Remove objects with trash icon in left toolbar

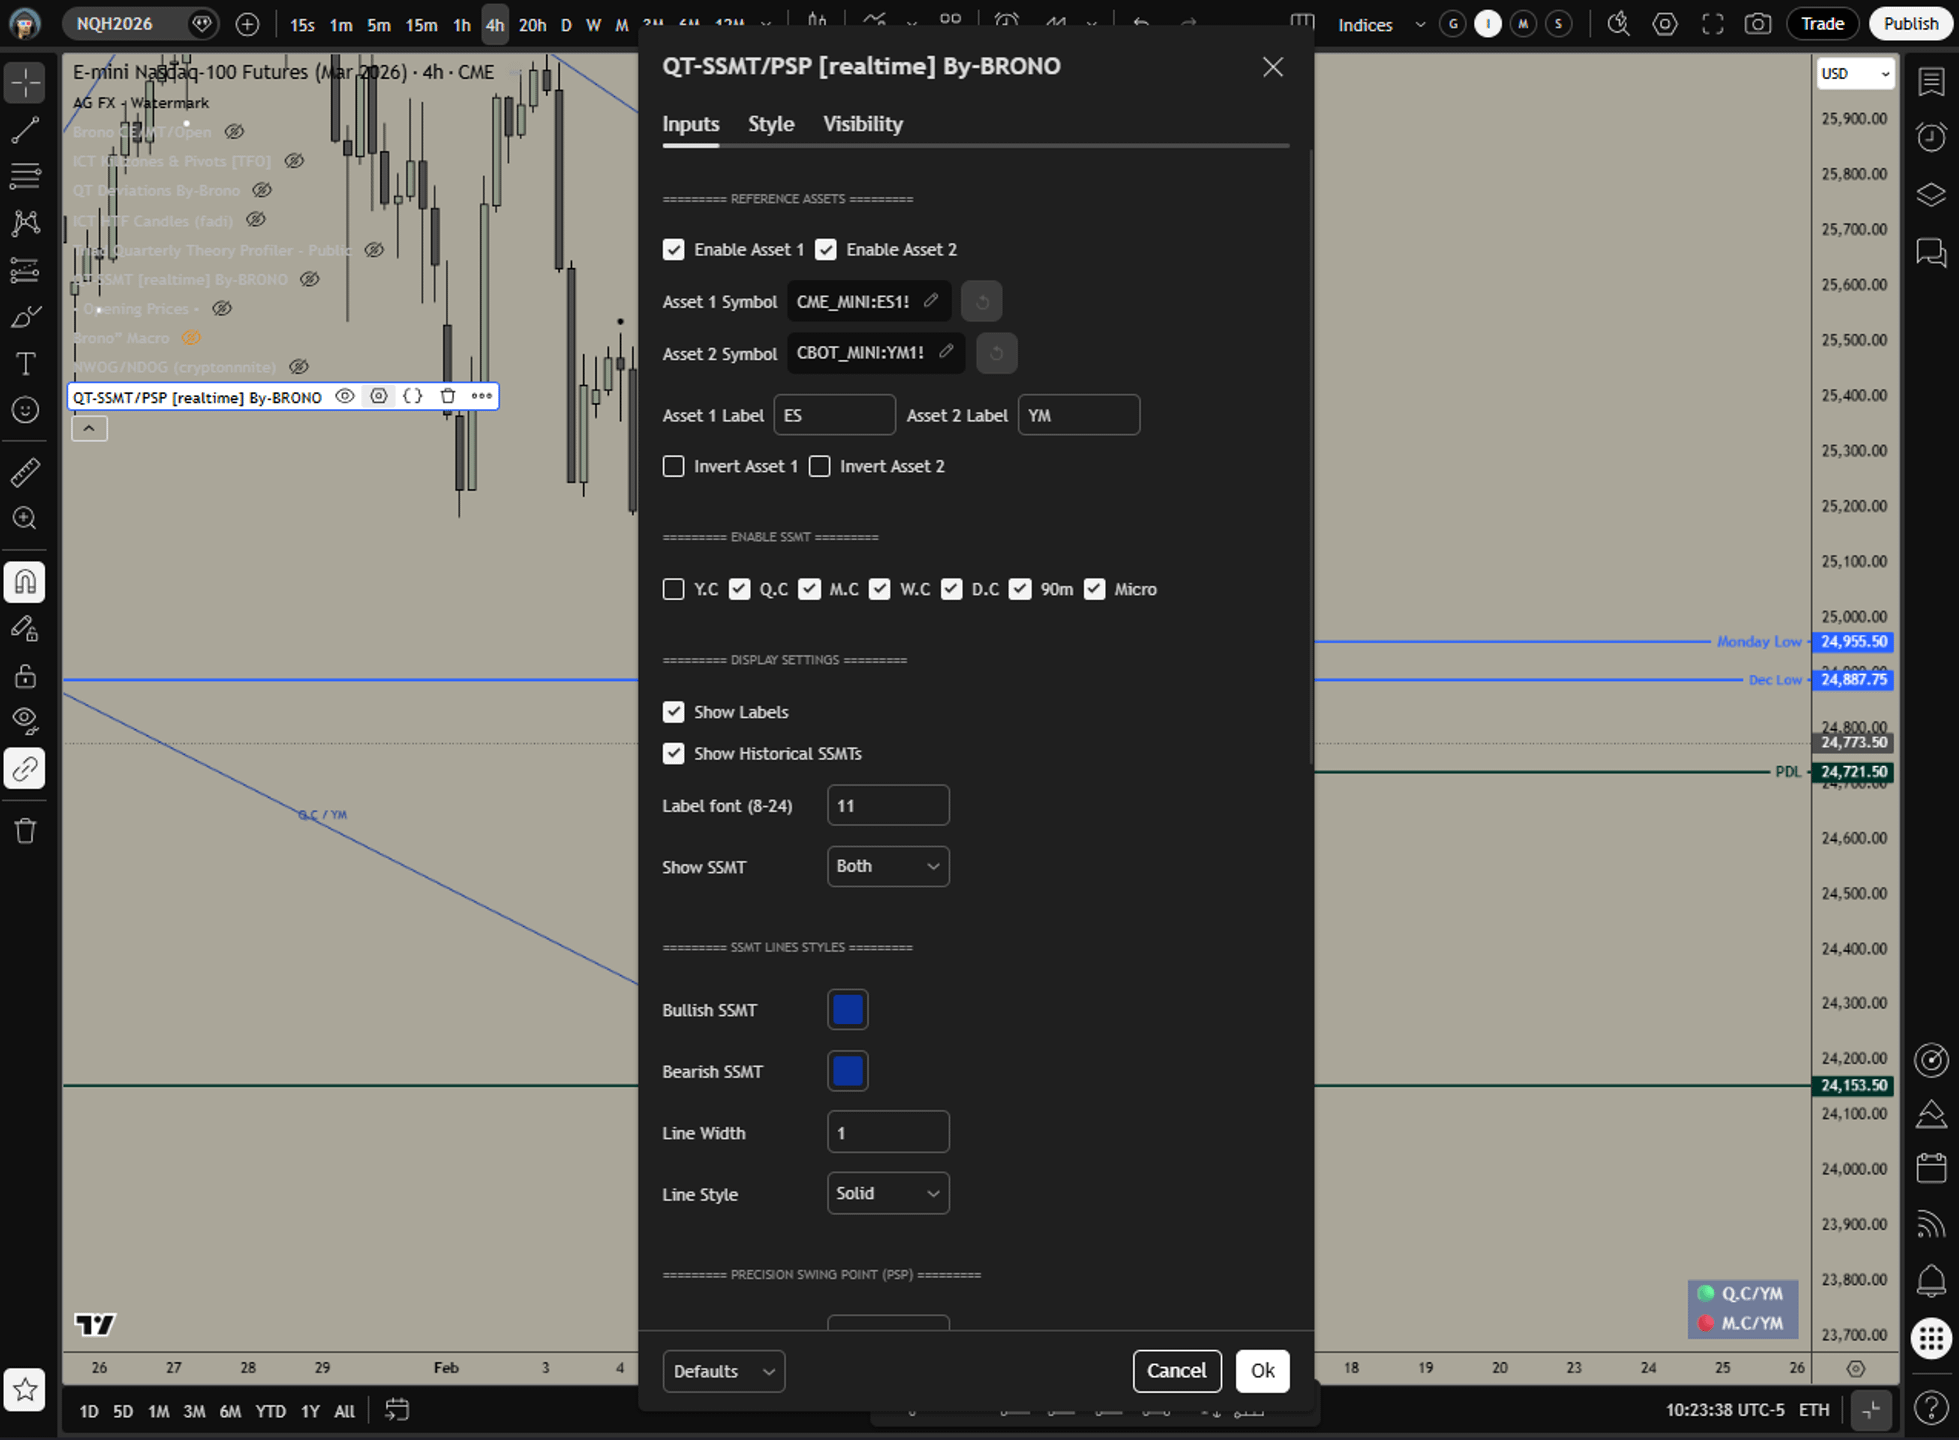pyautogui.click(x=25, y=831)
